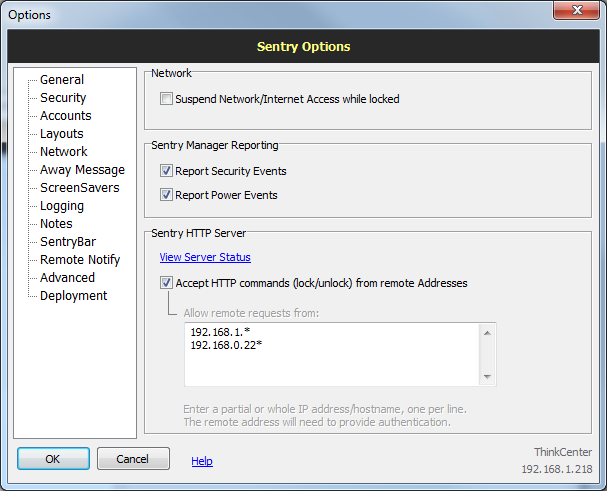Close the Options window
Screen dimensions: 607x491
tap(577, 10)
